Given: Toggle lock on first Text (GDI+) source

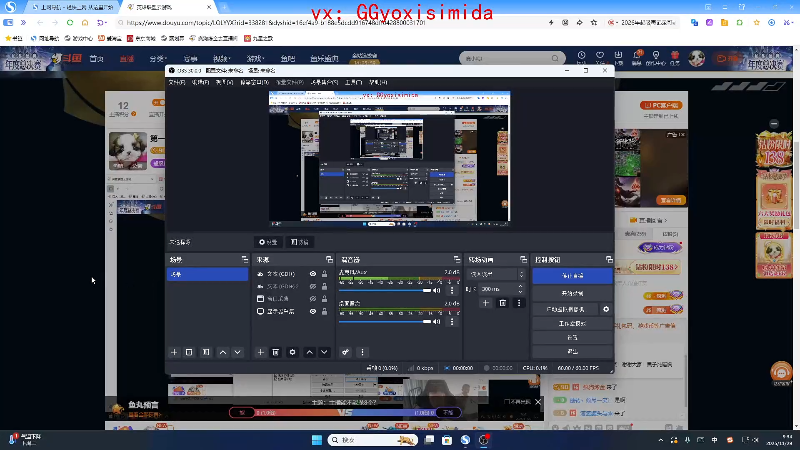Looking at the screenshot, I should (x=324, y=274).
